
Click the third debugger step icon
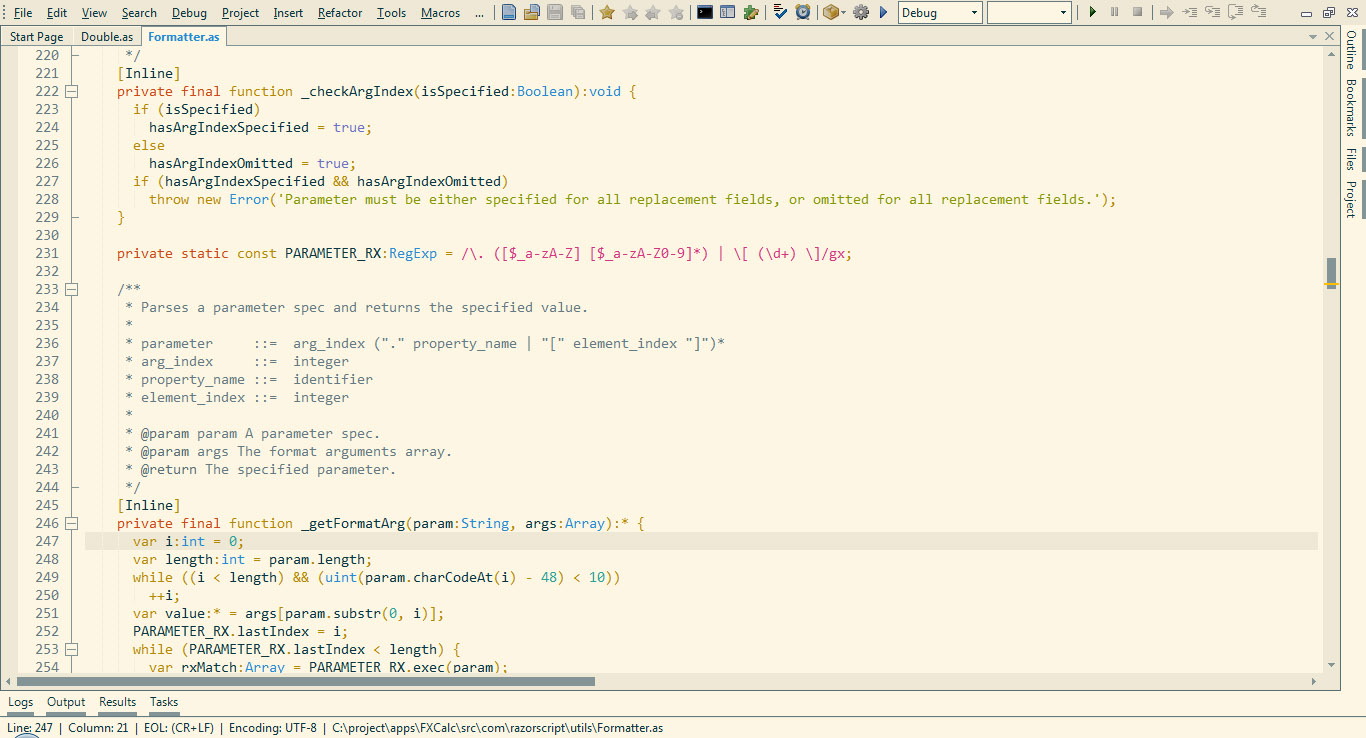1235,13
